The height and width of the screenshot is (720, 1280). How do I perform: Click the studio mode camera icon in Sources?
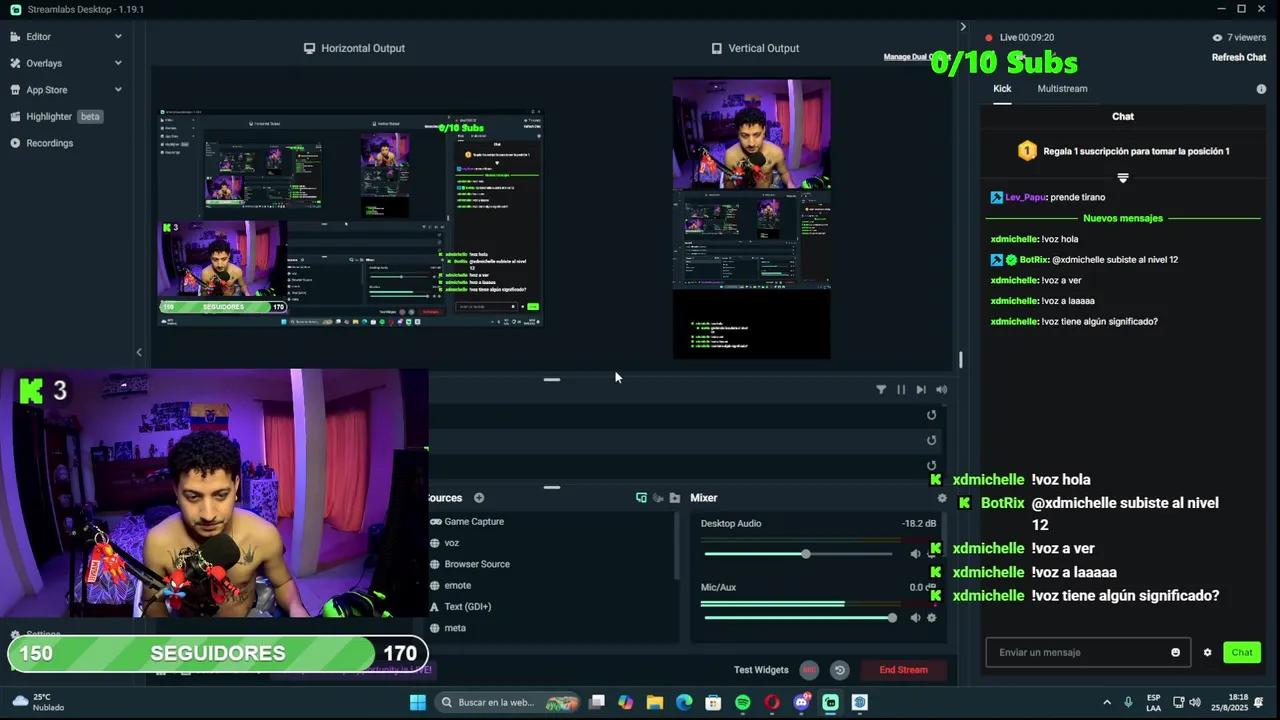tap(658, 498)
